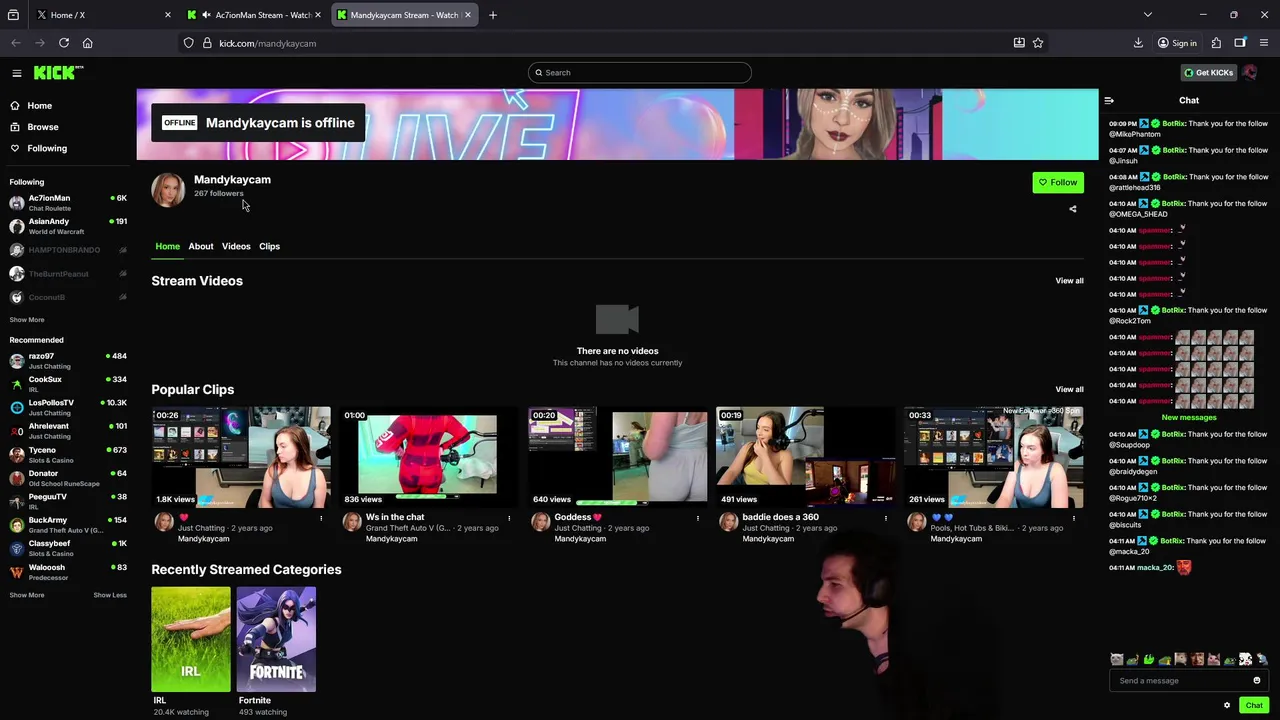This screenshot has width=1280, height=720.
Task: Open options menu for 'Goddess' clip
Action: pos(698,518)
